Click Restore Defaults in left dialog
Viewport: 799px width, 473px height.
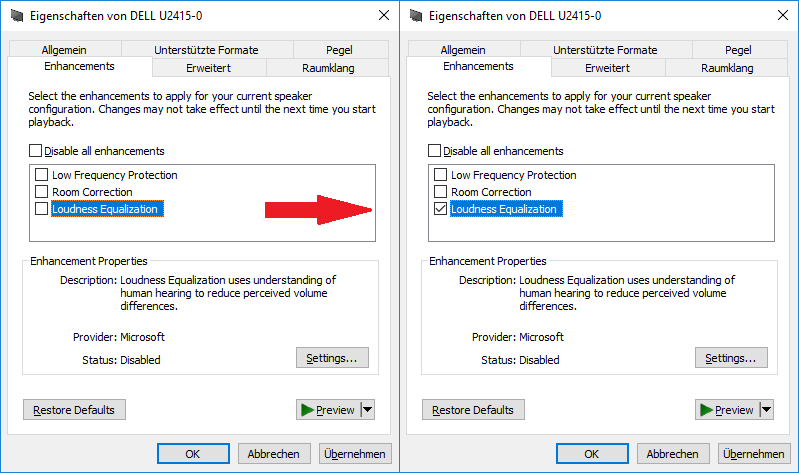74,410
